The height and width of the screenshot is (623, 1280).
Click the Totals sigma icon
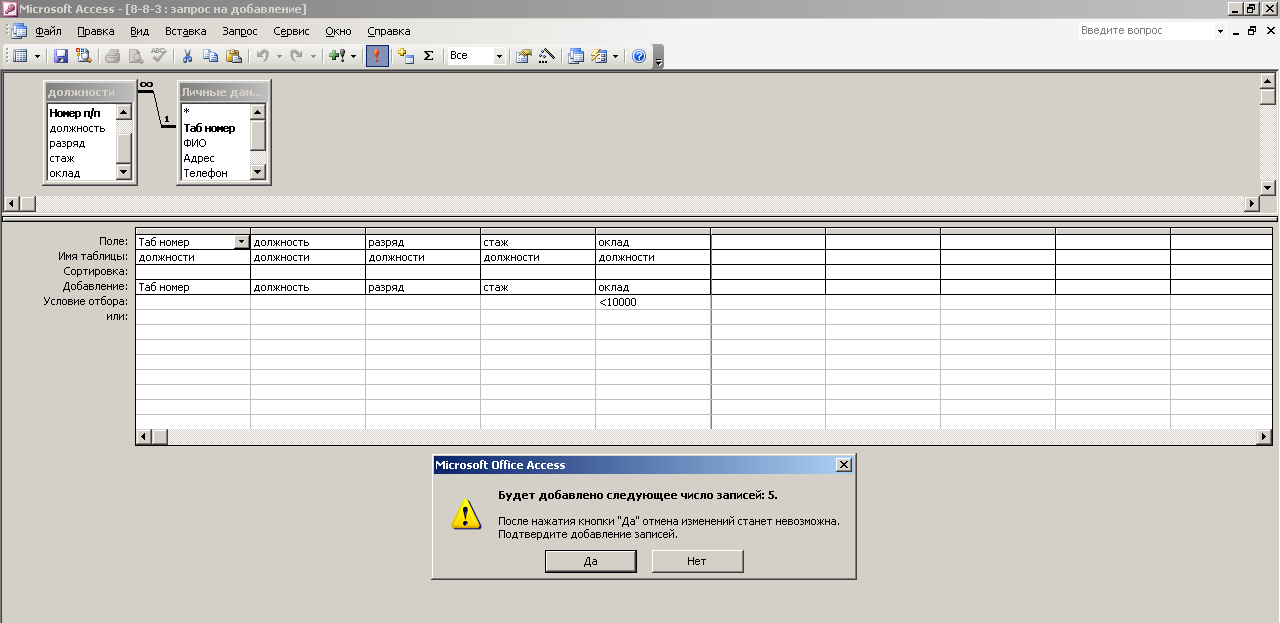pos(429,56)
